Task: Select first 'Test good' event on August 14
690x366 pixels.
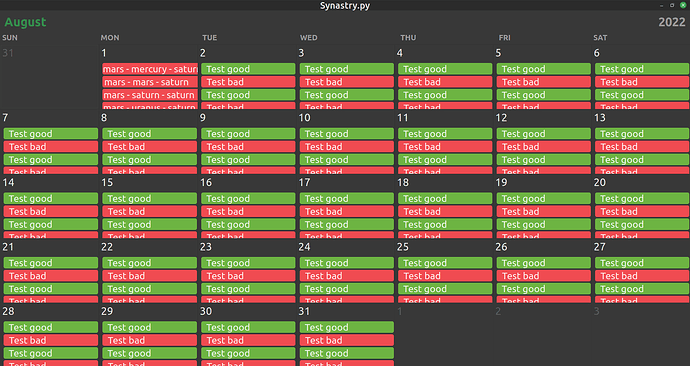Action: 51,198
